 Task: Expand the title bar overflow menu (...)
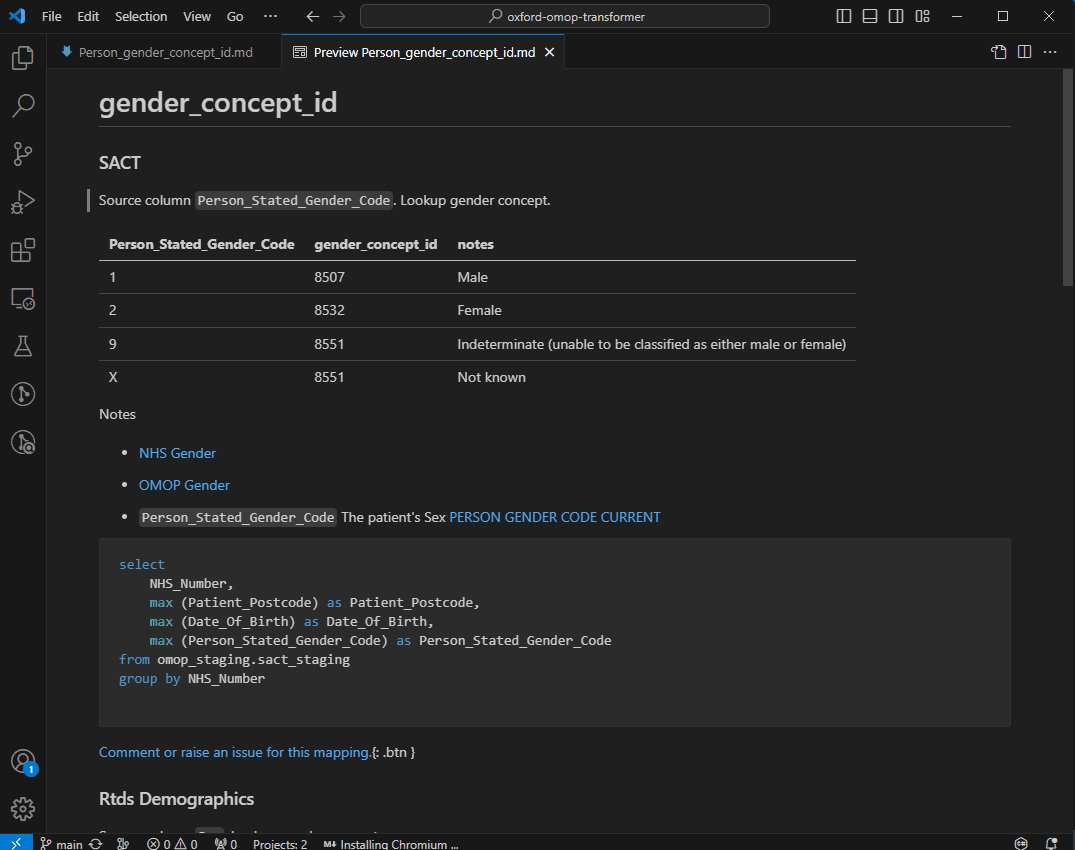tap(270, 16)
